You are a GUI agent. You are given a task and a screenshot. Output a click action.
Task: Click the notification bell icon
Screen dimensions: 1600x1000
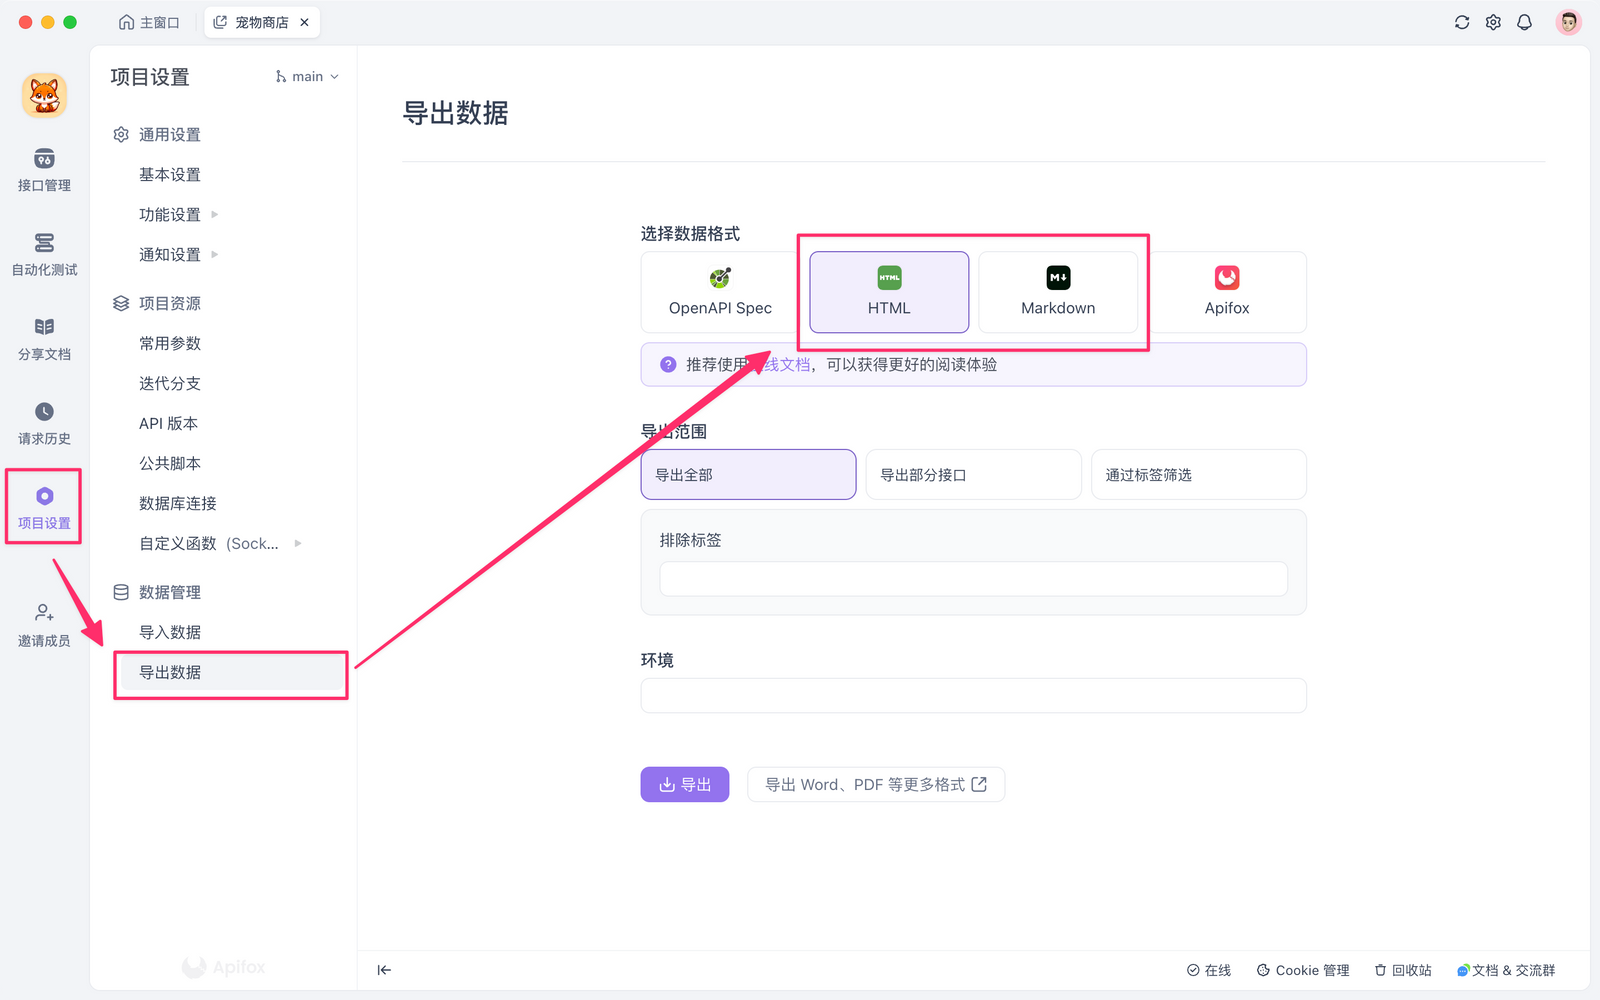point(1524,21)
